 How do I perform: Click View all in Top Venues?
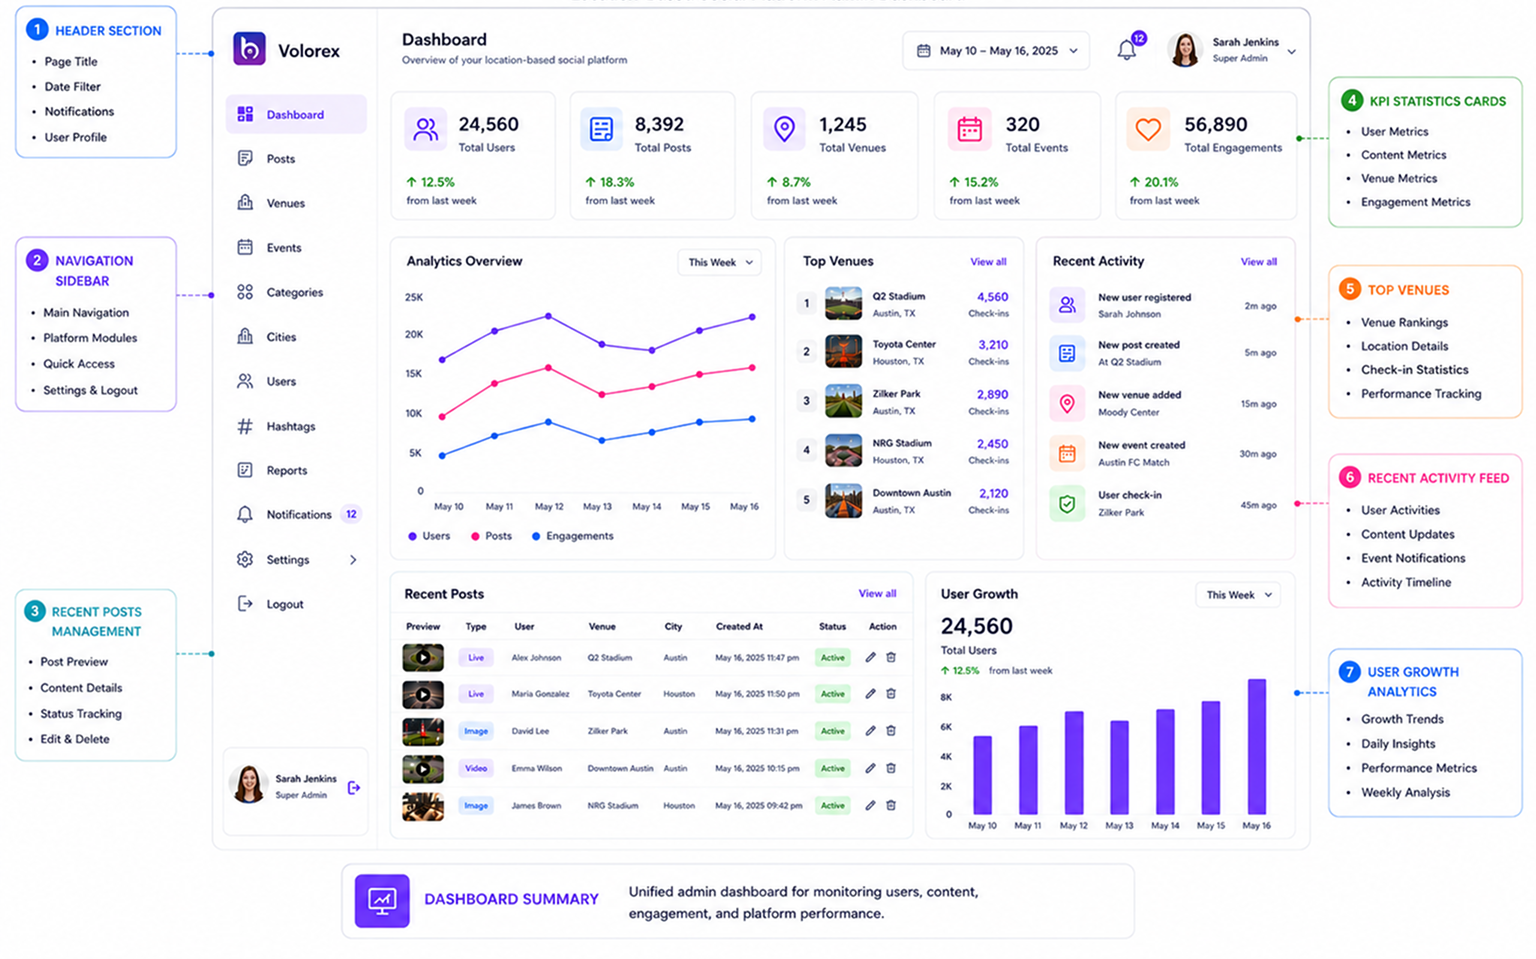tap(988, 262)
